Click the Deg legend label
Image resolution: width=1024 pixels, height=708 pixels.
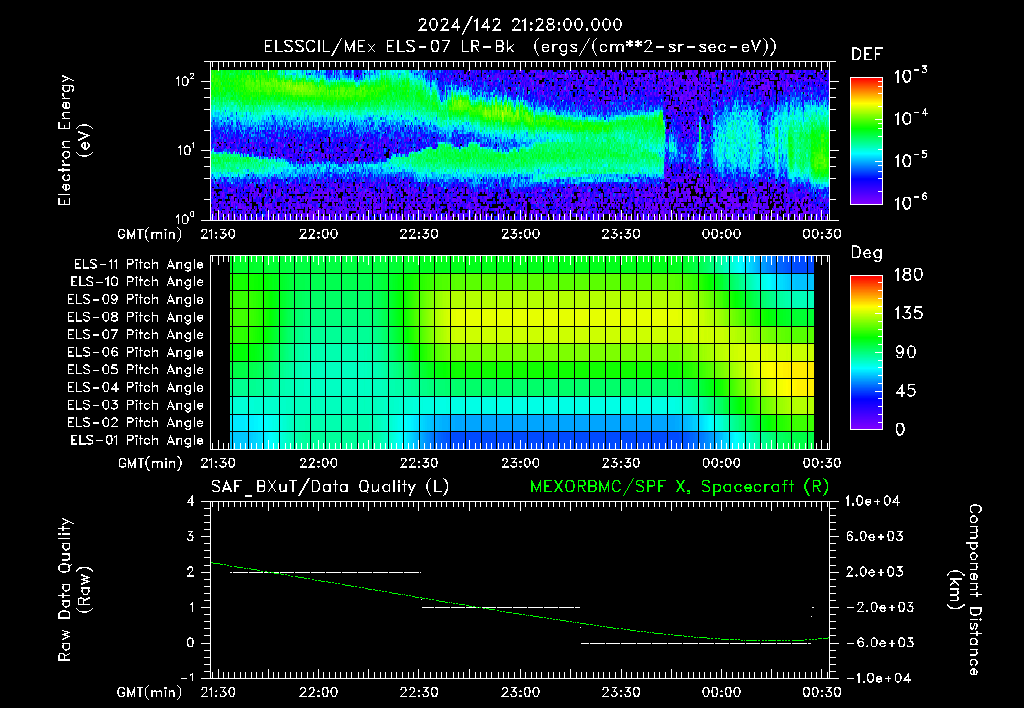[x=867, y=253]
